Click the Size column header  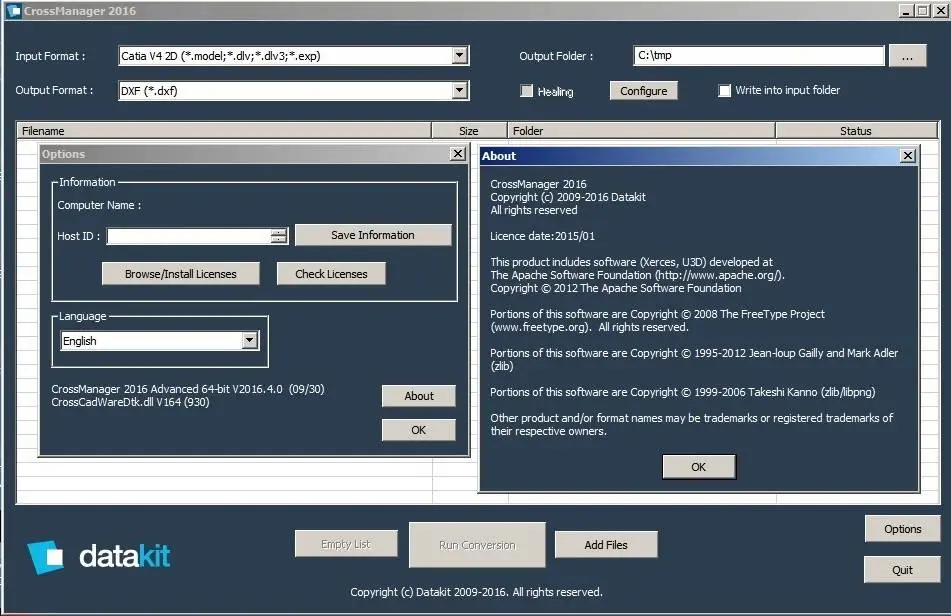point(469,130)
